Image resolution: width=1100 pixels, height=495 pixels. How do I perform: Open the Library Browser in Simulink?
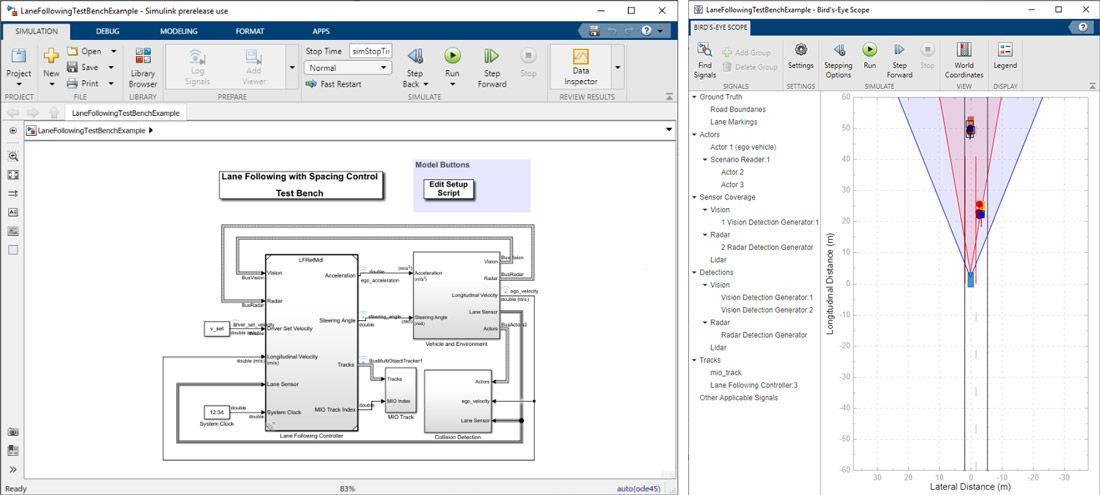143,67
